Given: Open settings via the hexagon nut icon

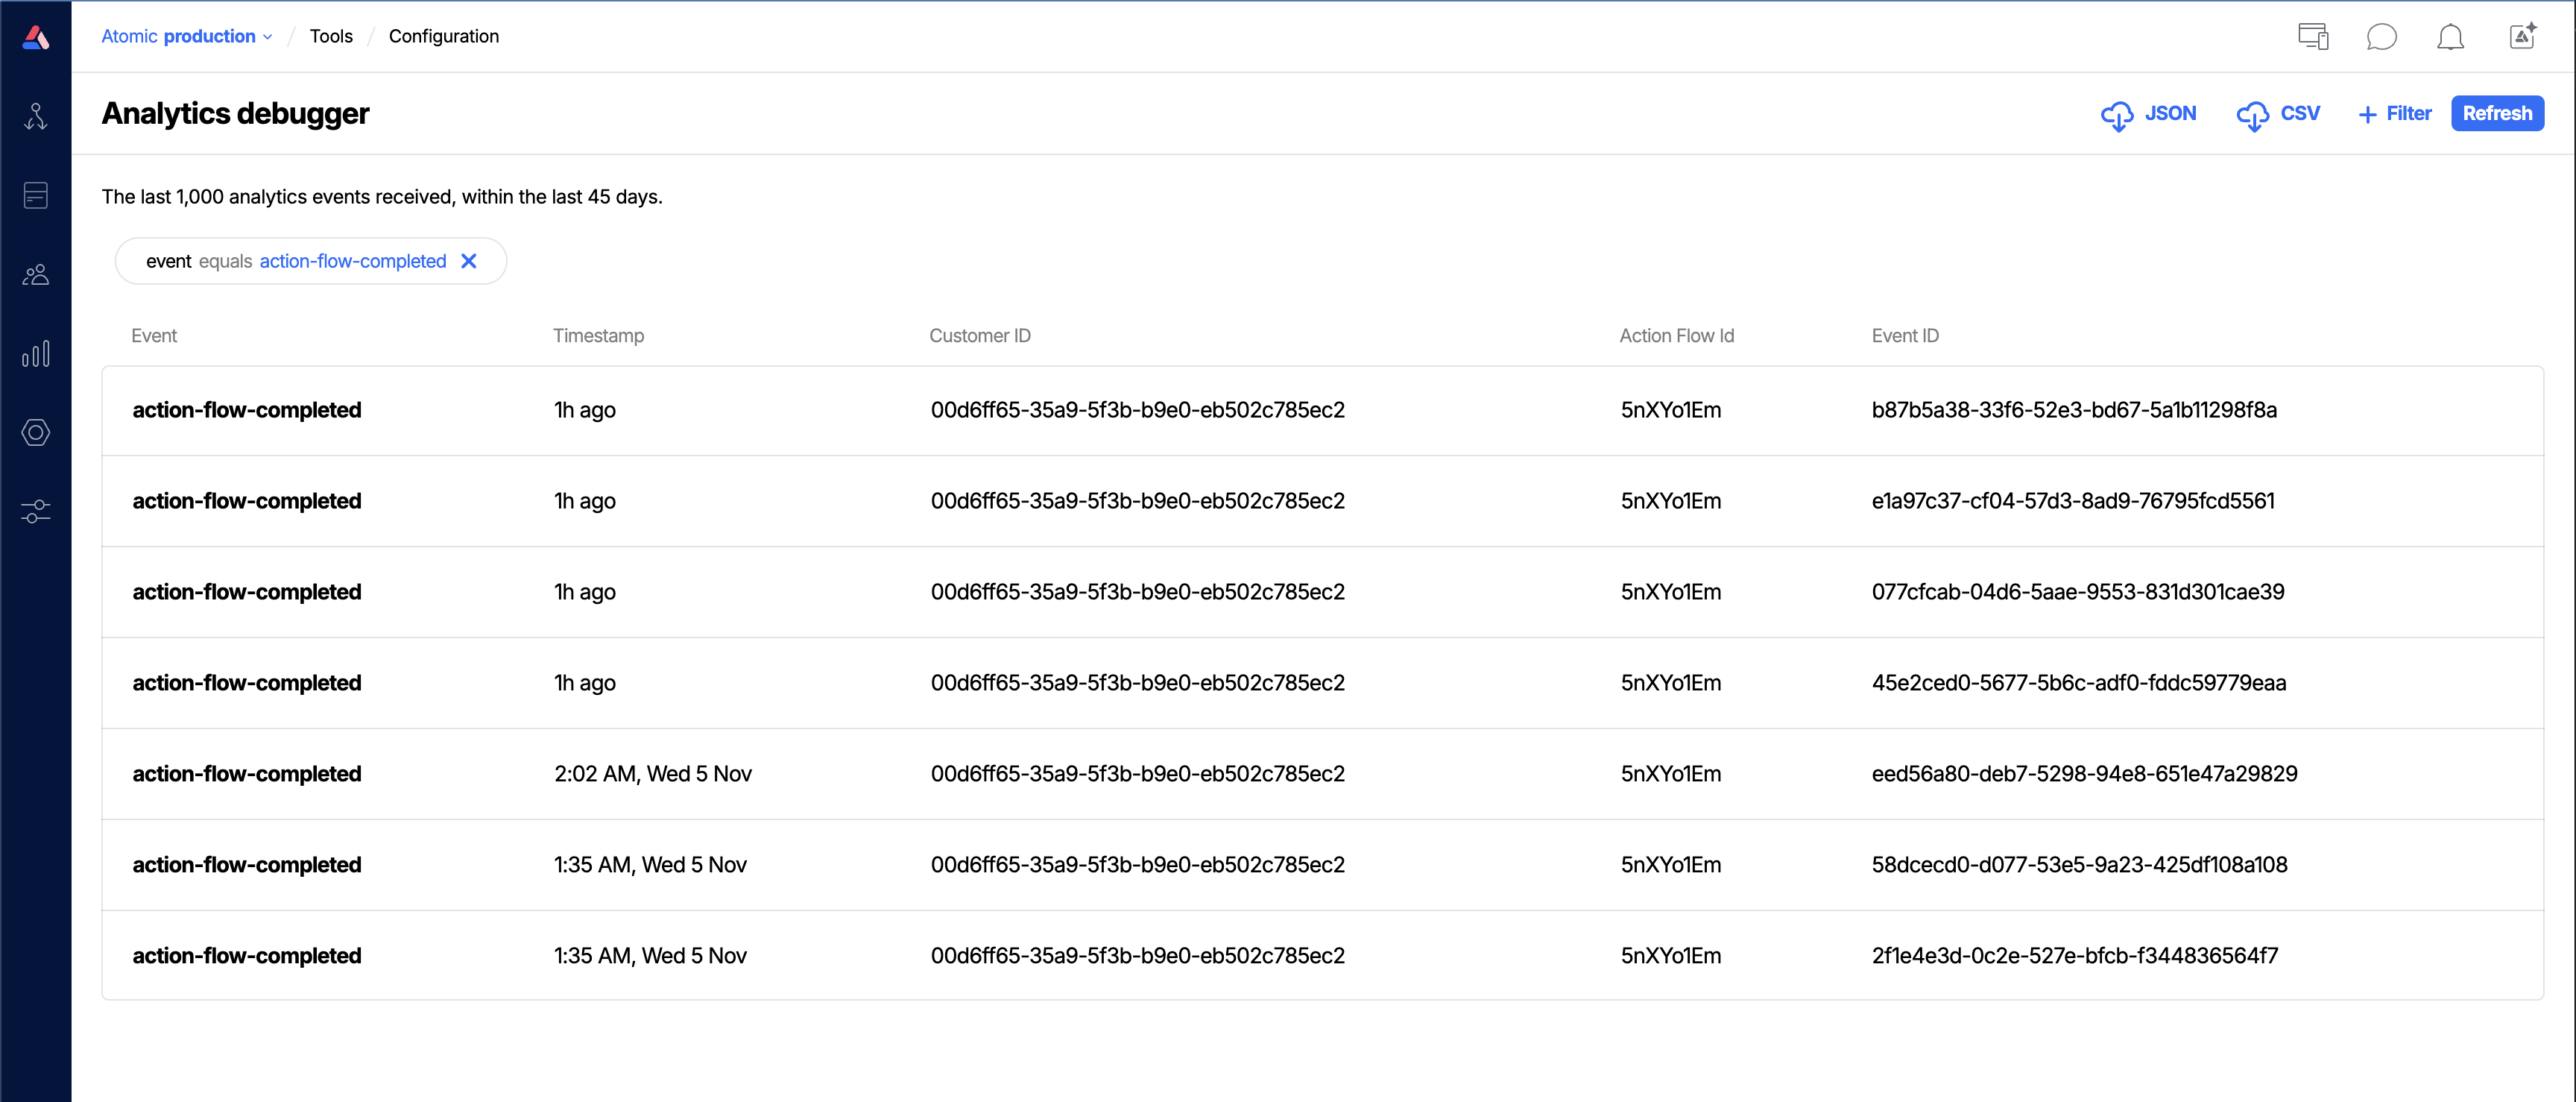Looking at the screenshot, I should (x=36, y=433).
